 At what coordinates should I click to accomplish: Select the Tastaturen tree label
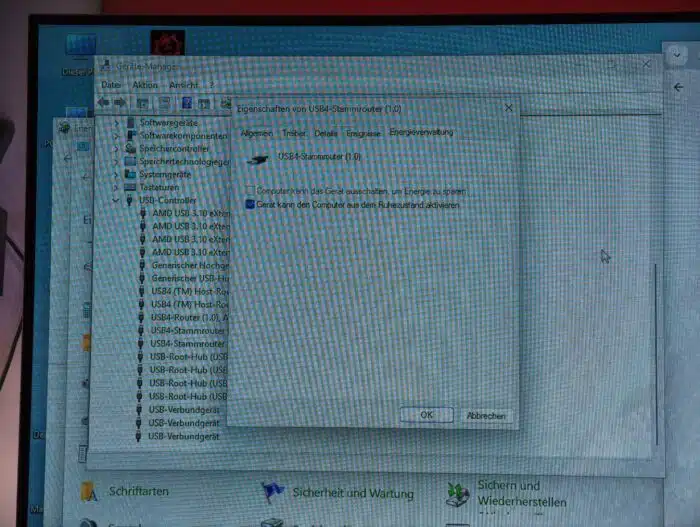(159, 187)
